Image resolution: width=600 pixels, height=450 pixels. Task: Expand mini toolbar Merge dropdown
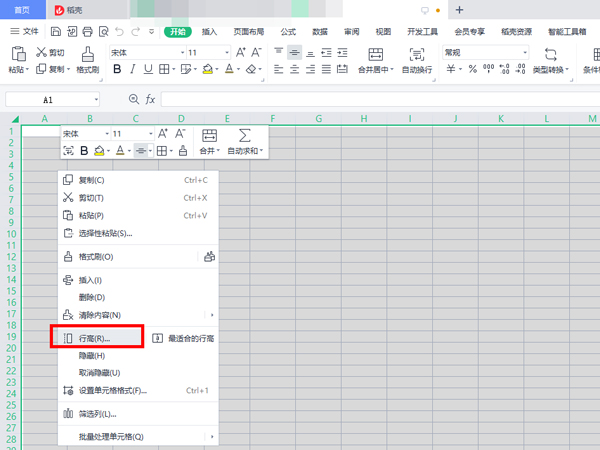coord(218,151)
